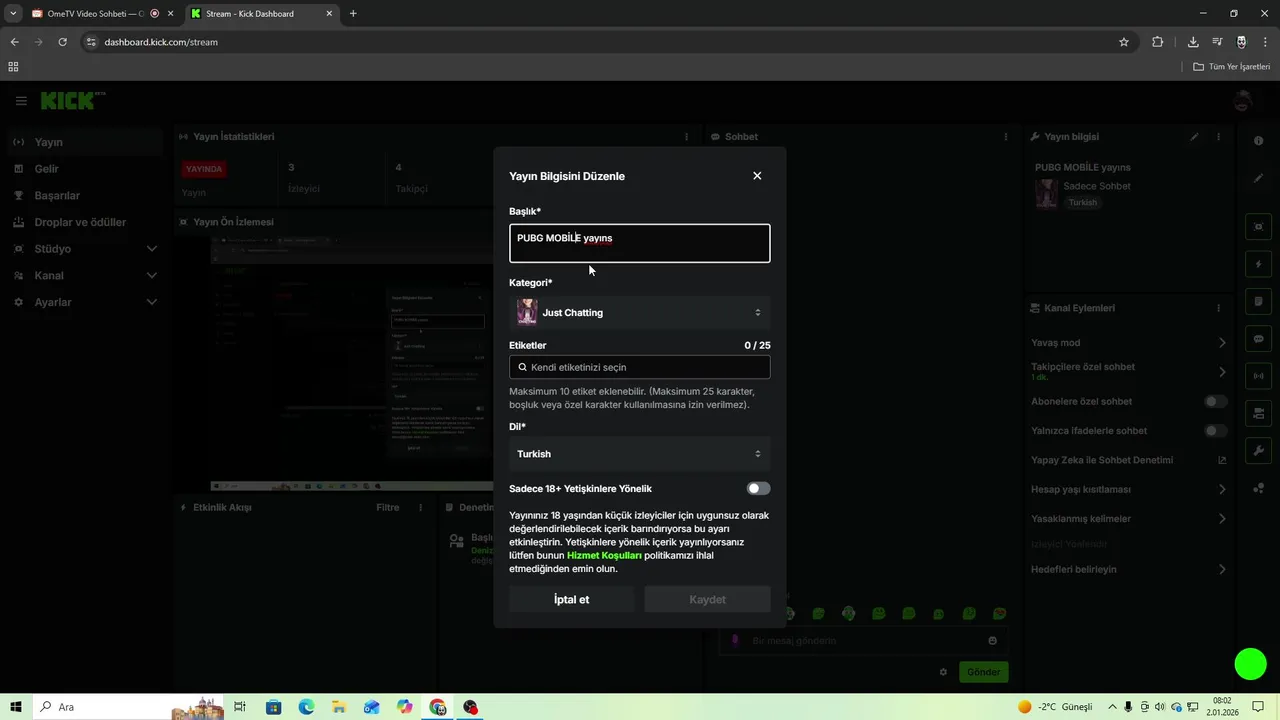Open Microsoft Edge from the taskbar

pos(306,707)
